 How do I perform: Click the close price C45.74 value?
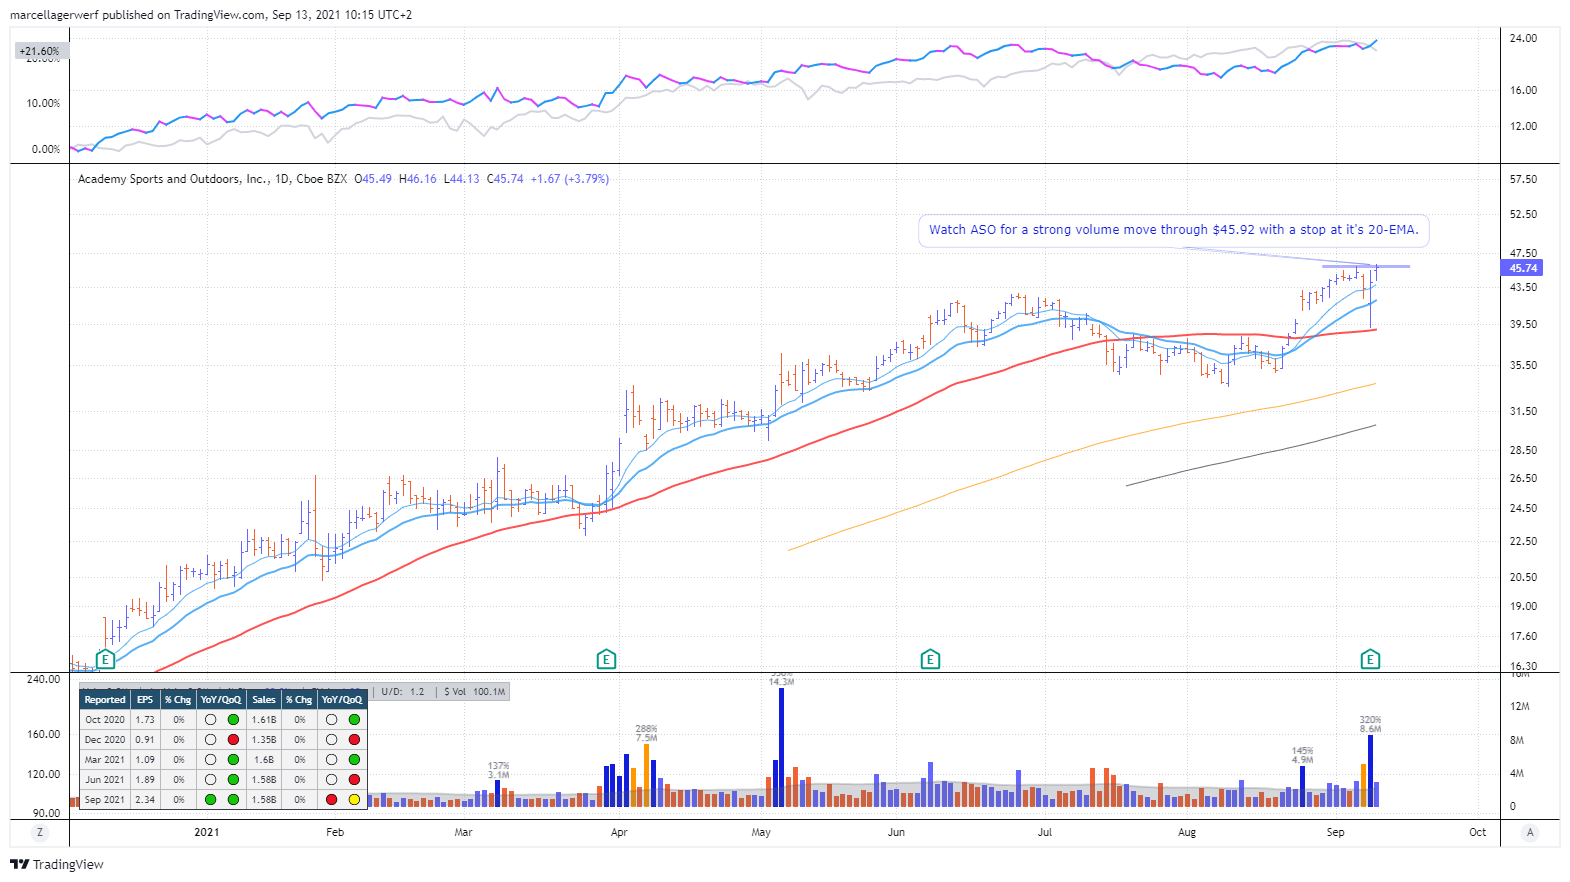pyautogui.click(x=505, y=179)
